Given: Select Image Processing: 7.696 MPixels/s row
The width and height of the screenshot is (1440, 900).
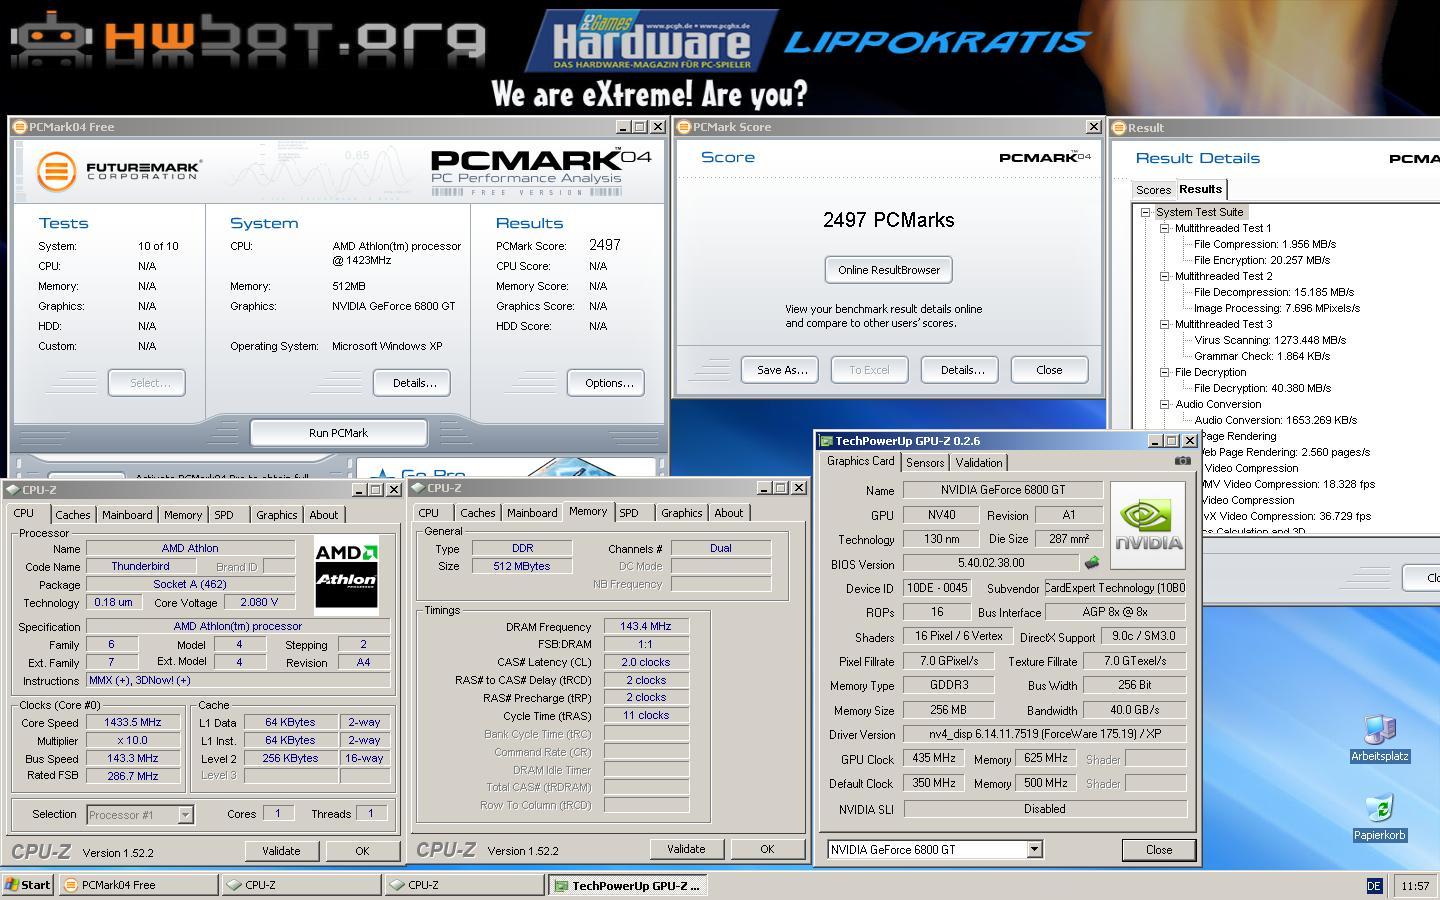Looking at the screenshot, I should click(1277, 308).
